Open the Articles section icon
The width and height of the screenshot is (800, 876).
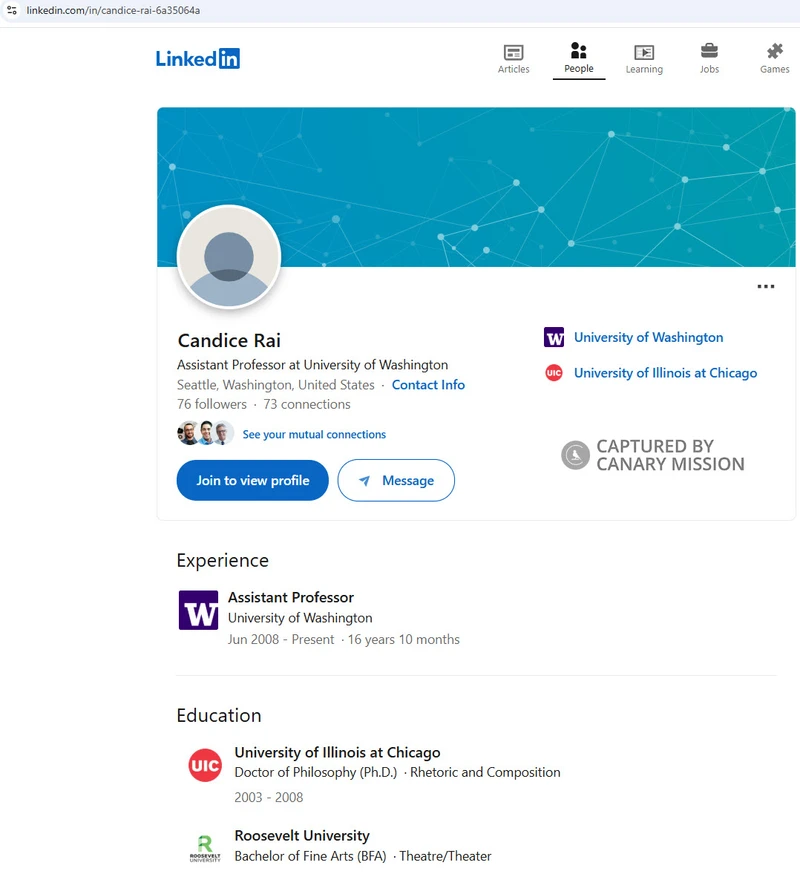tap(513, 53)
